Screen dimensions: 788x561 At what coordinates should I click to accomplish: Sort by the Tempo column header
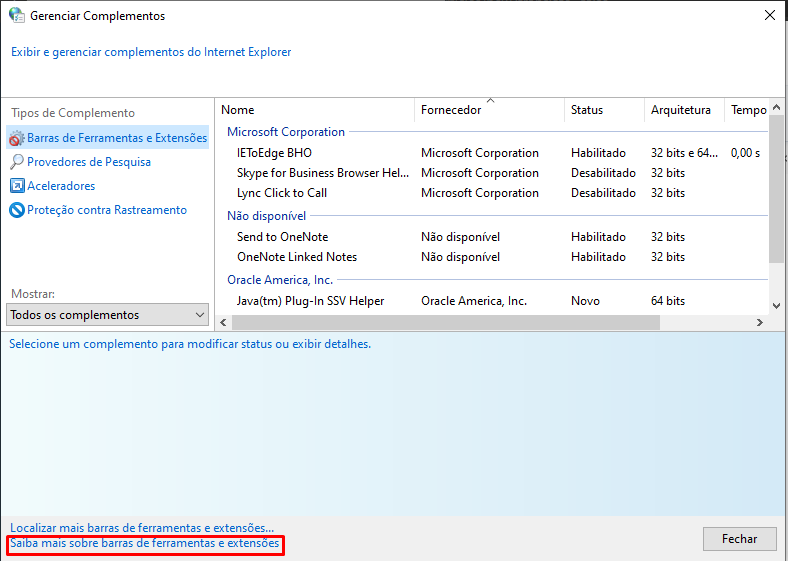[747, 110]
